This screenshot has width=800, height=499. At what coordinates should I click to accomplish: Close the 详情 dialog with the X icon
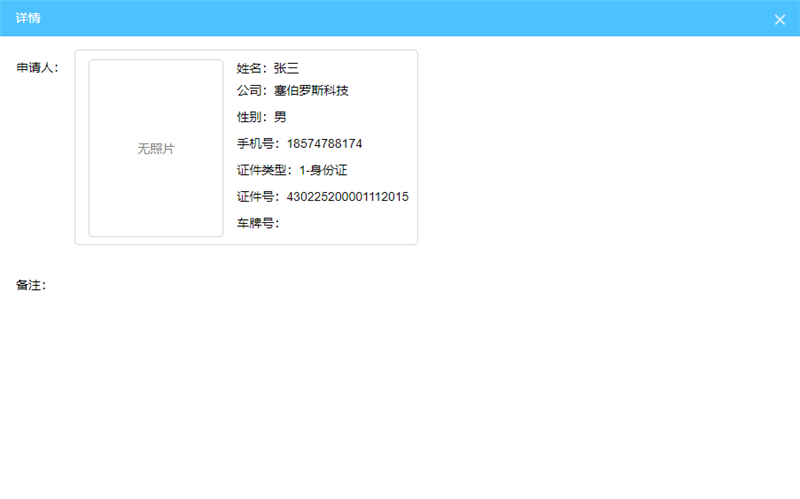[x=780, y=19]
